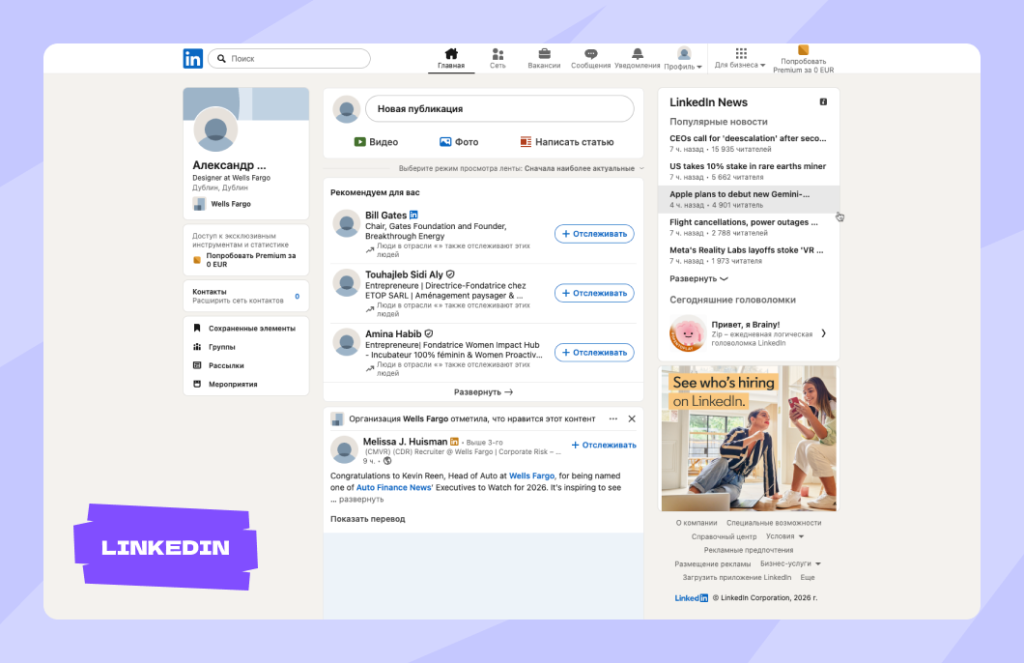Open the Уведомления bell icon
The width and height of the screenshot is (1024, 663).
[x=637, y=54]
